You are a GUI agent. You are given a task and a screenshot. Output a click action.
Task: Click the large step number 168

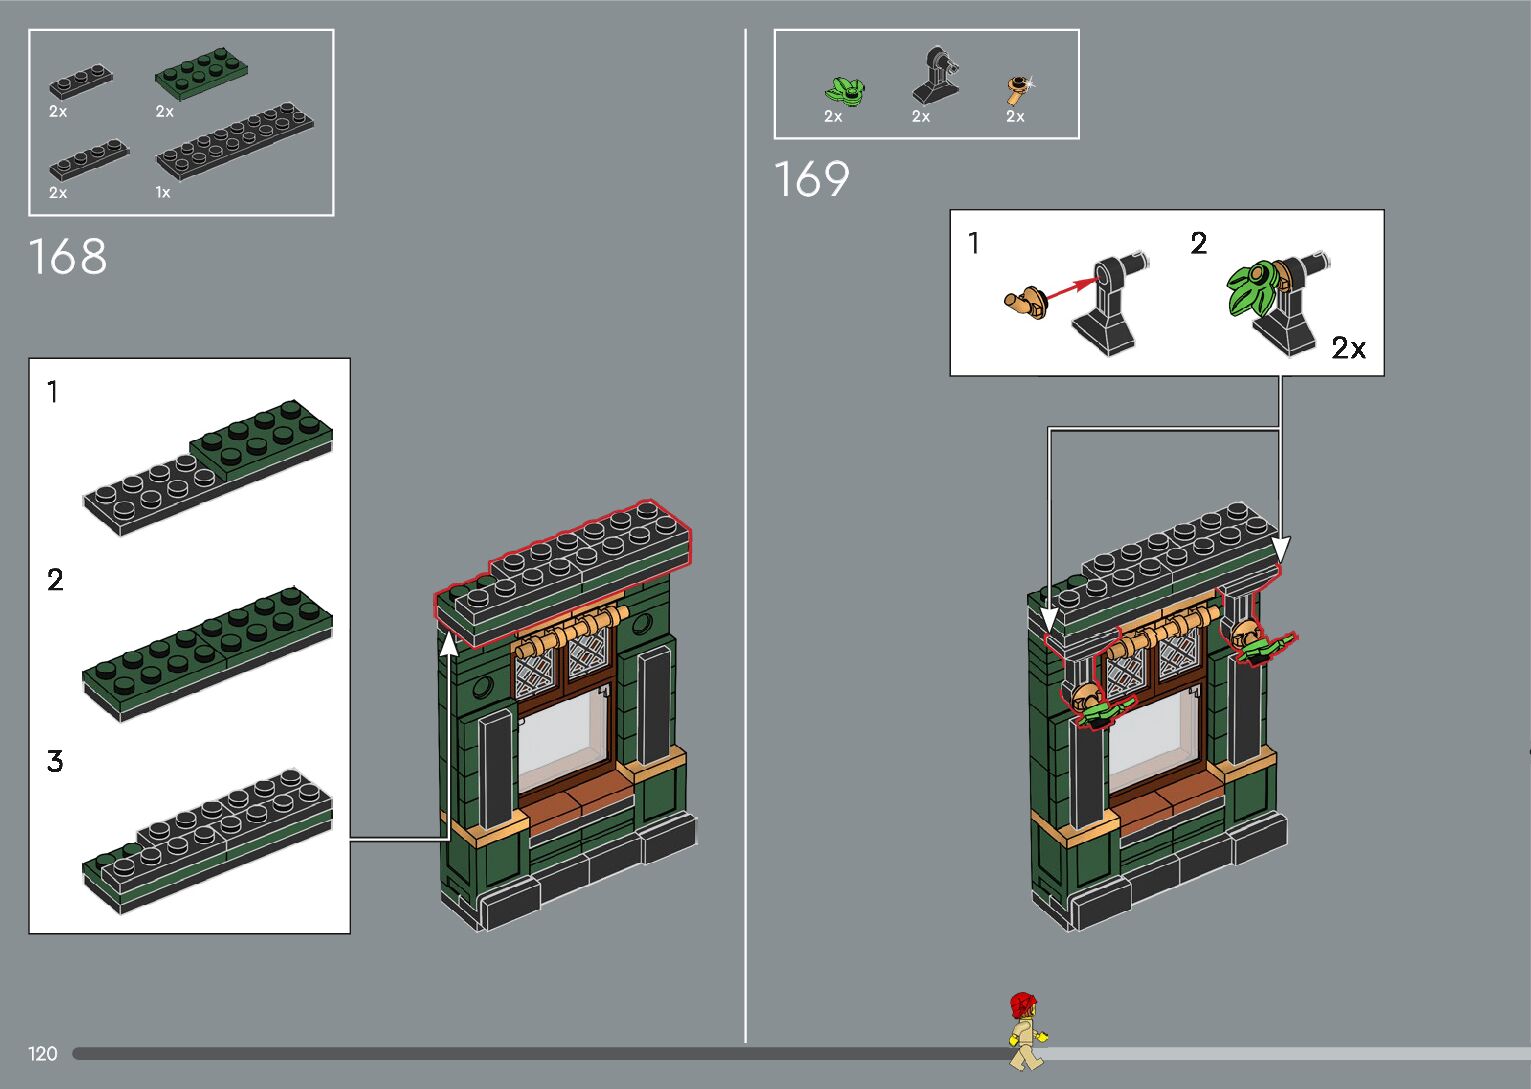[68, 257]
